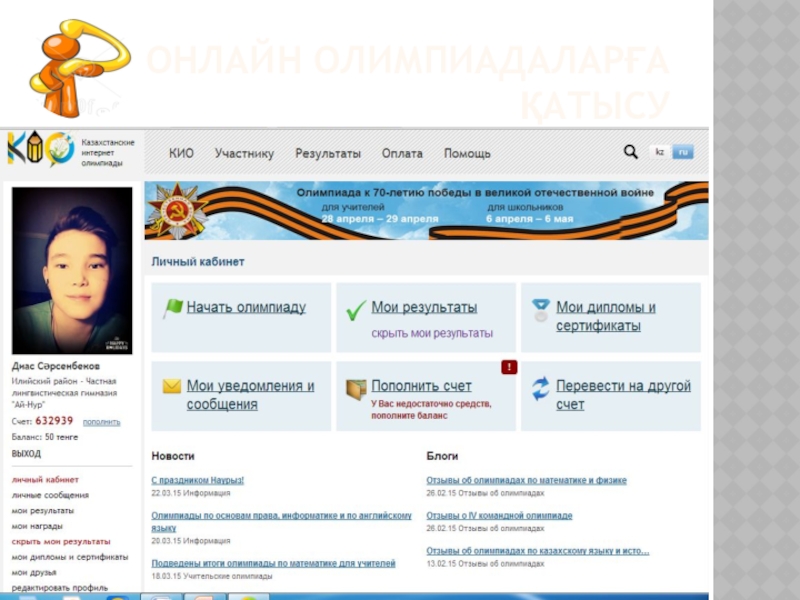Open личный кабинет in the sidebar

(45, 480)
